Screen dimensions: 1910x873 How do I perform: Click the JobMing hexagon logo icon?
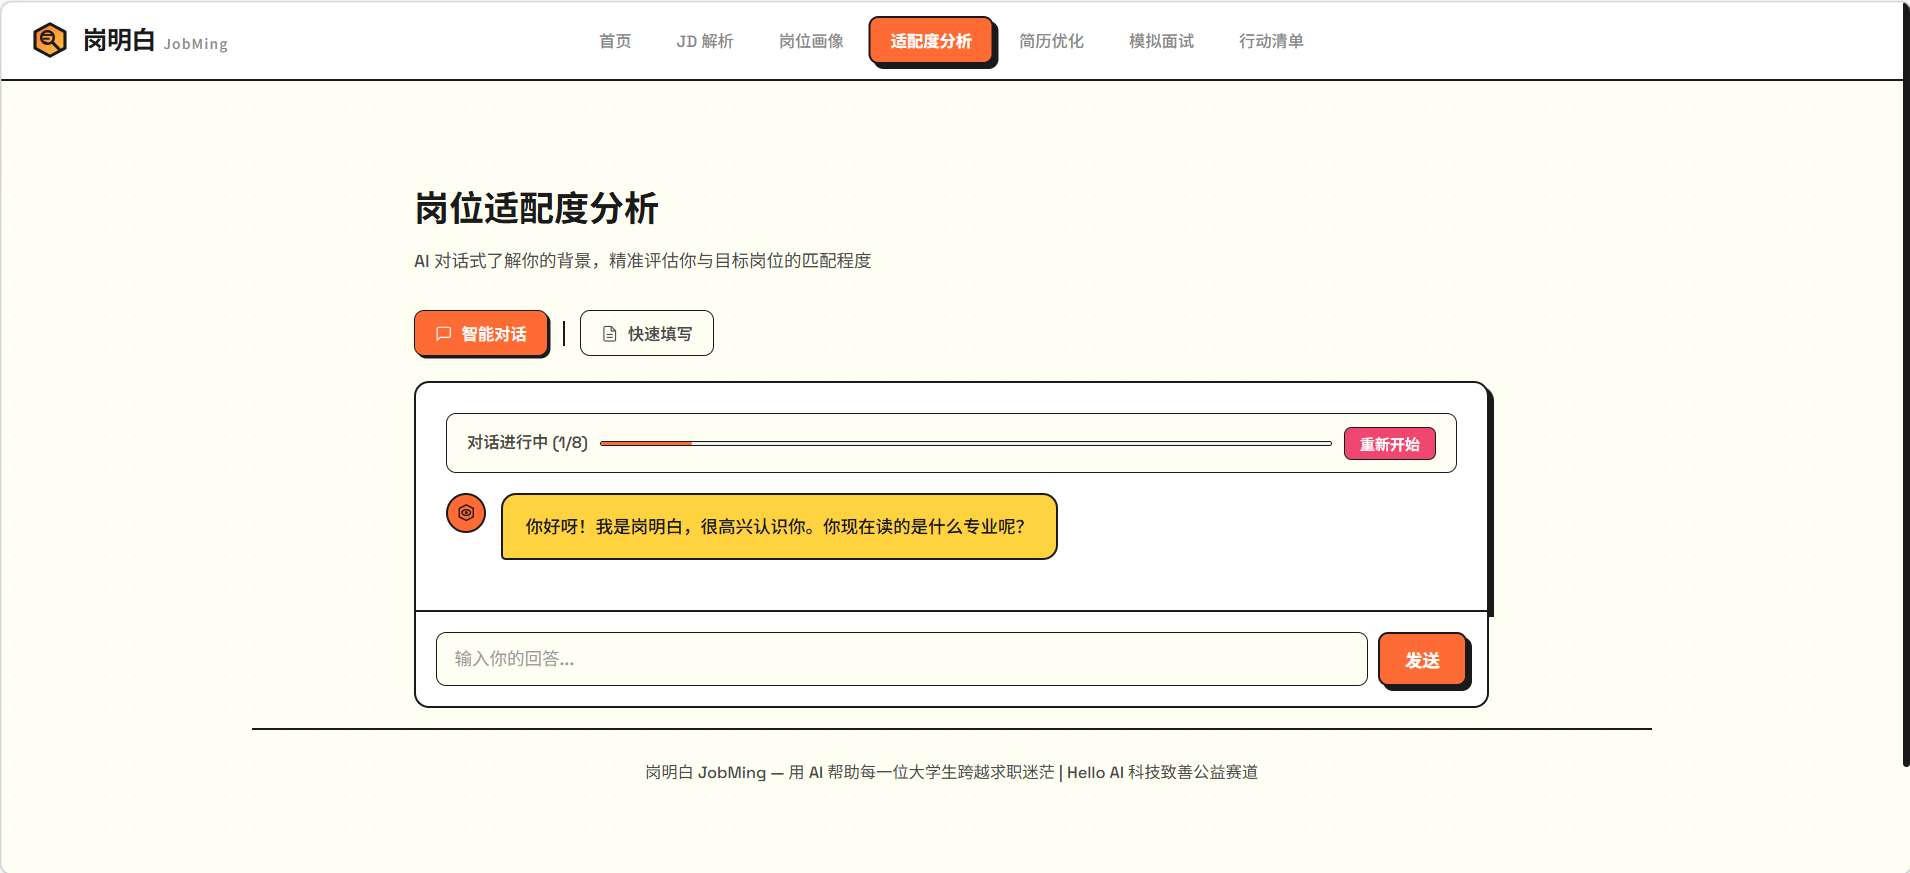click(49, 41)
